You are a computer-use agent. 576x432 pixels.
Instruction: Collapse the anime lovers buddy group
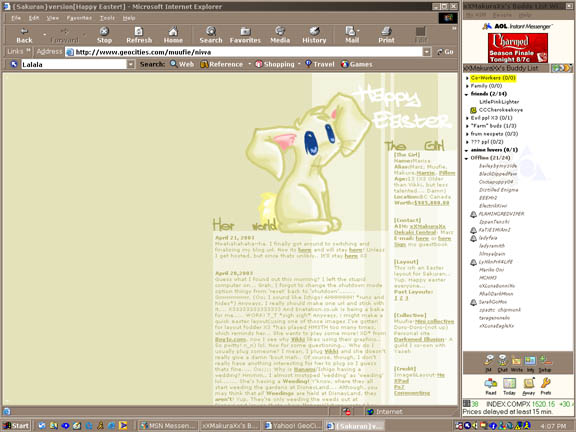(x=467, y=150)
